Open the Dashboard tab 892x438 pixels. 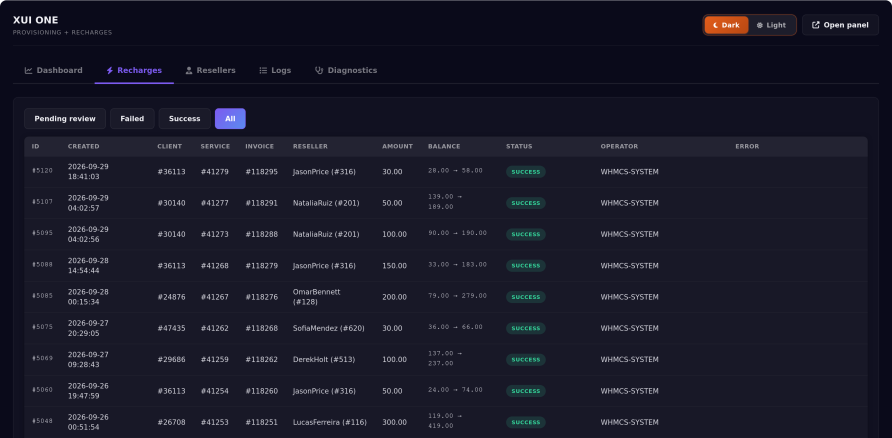[x=53, y=71]
